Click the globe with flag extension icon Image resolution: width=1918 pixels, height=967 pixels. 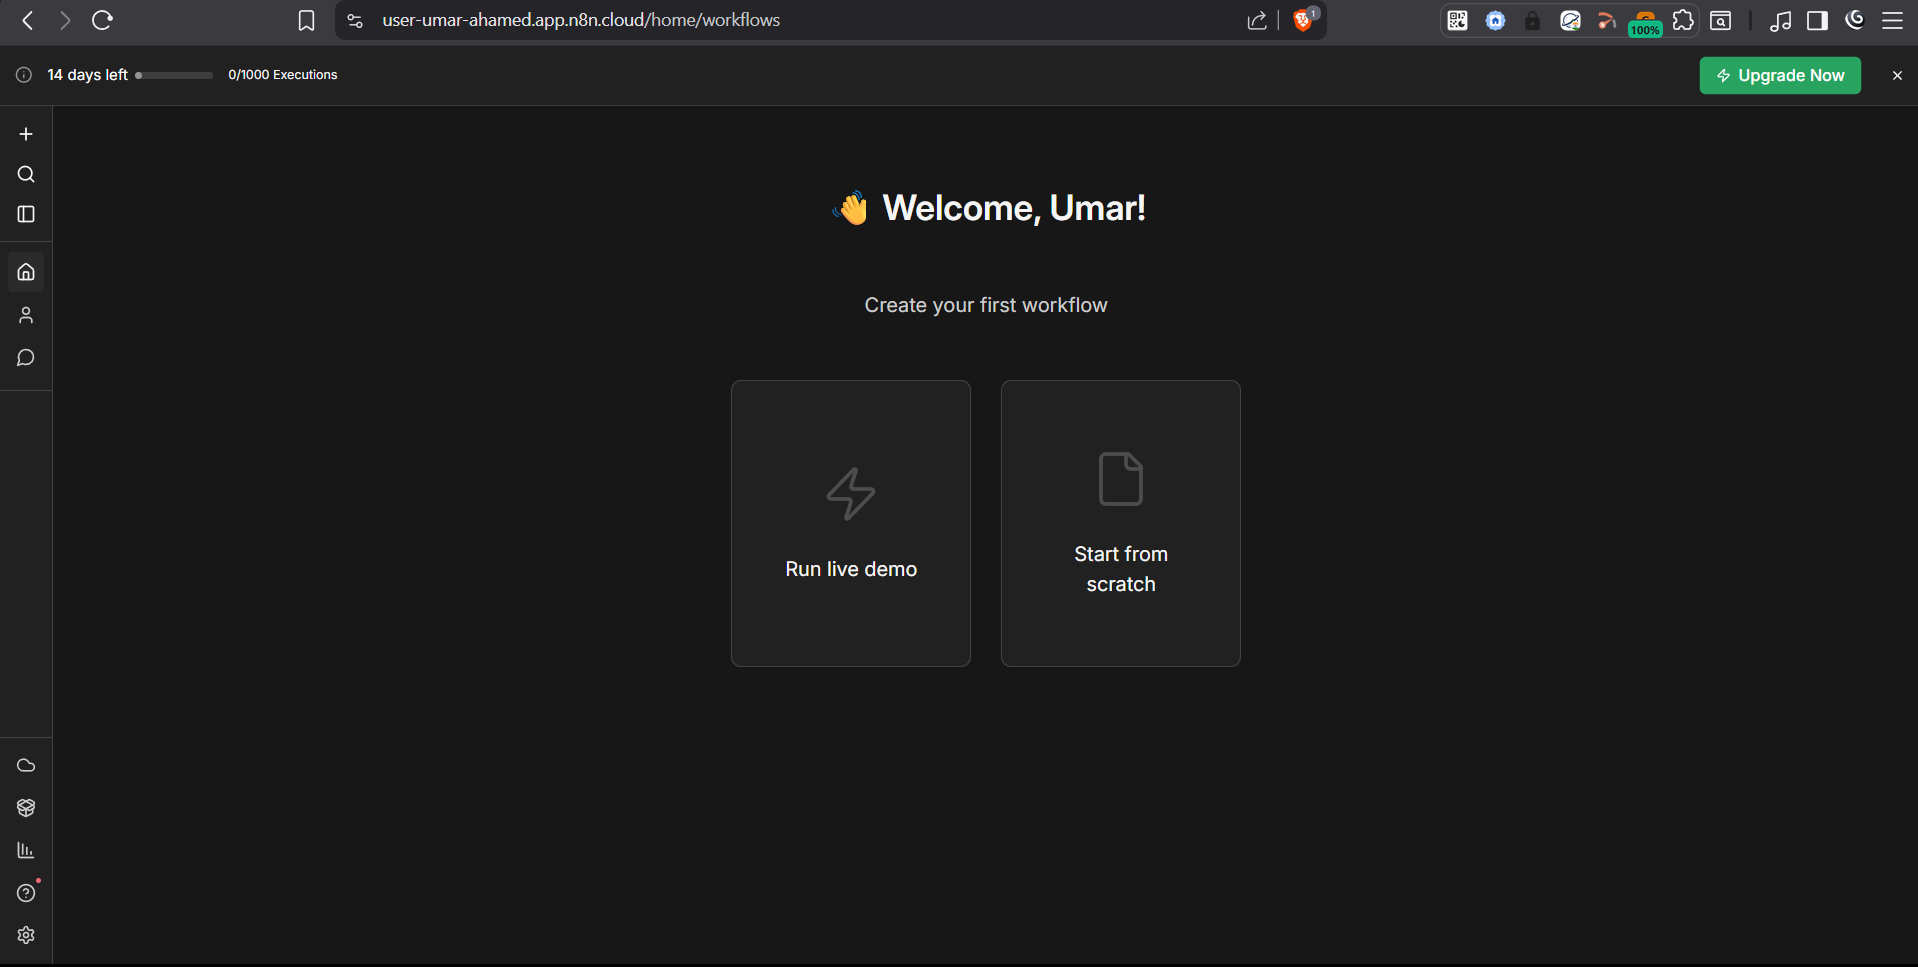1571,20
